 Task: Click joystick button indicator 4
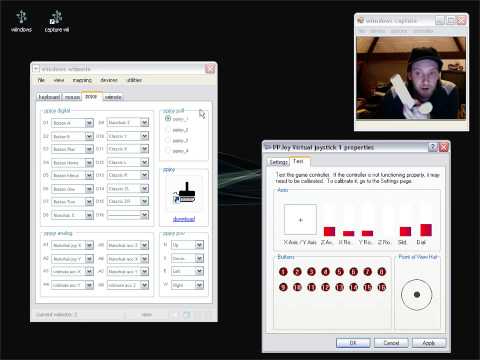point(326,272)
